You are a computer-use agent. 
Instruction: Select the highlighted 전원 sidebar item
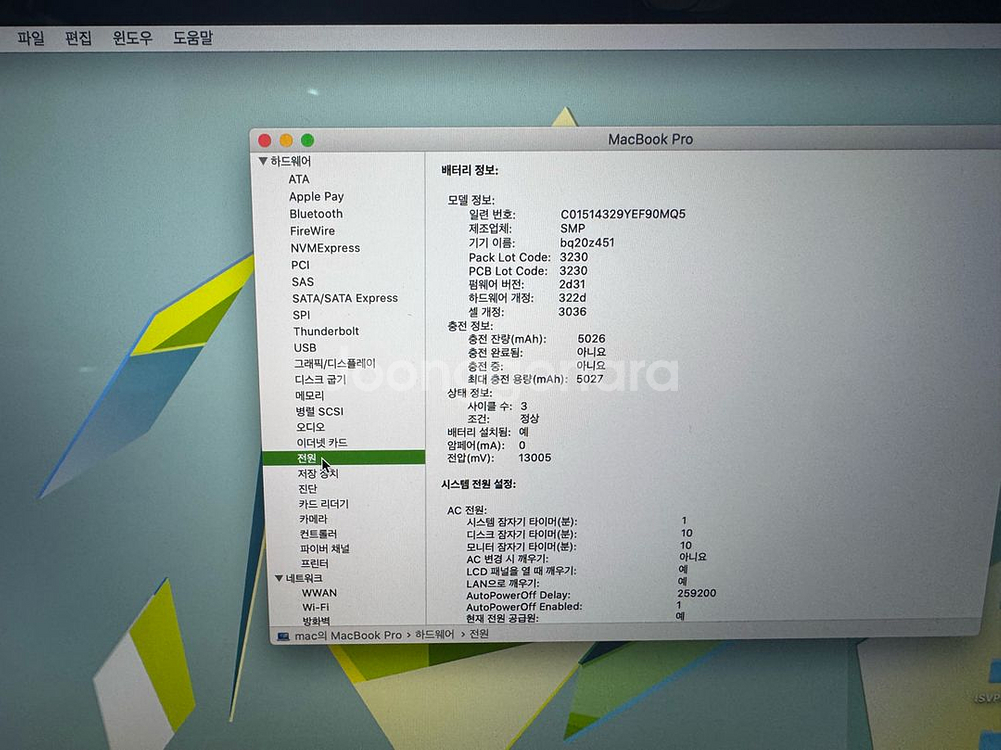point(343,458)
